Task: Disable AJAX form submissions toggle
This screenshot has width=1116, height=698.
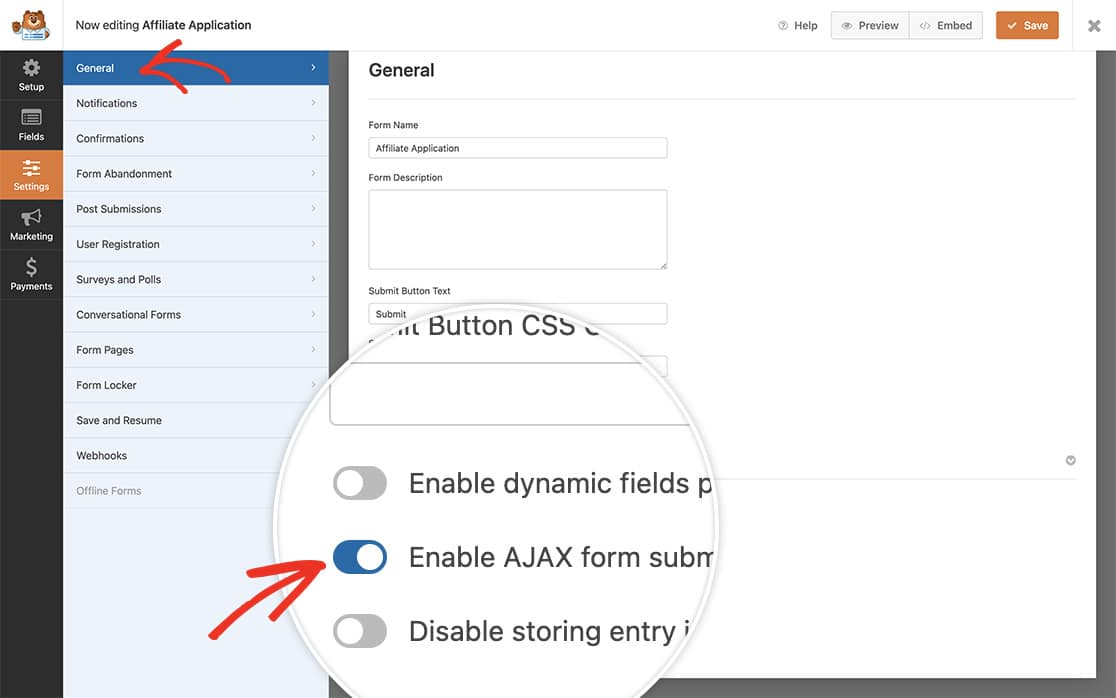Action: [x=360, y=557]
